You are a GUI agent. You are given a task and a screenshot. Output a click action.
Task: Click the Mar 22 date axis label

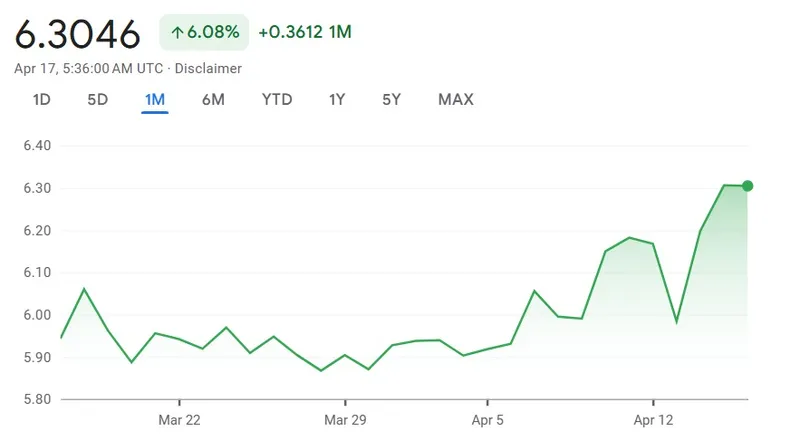click(x=179, y=420)
